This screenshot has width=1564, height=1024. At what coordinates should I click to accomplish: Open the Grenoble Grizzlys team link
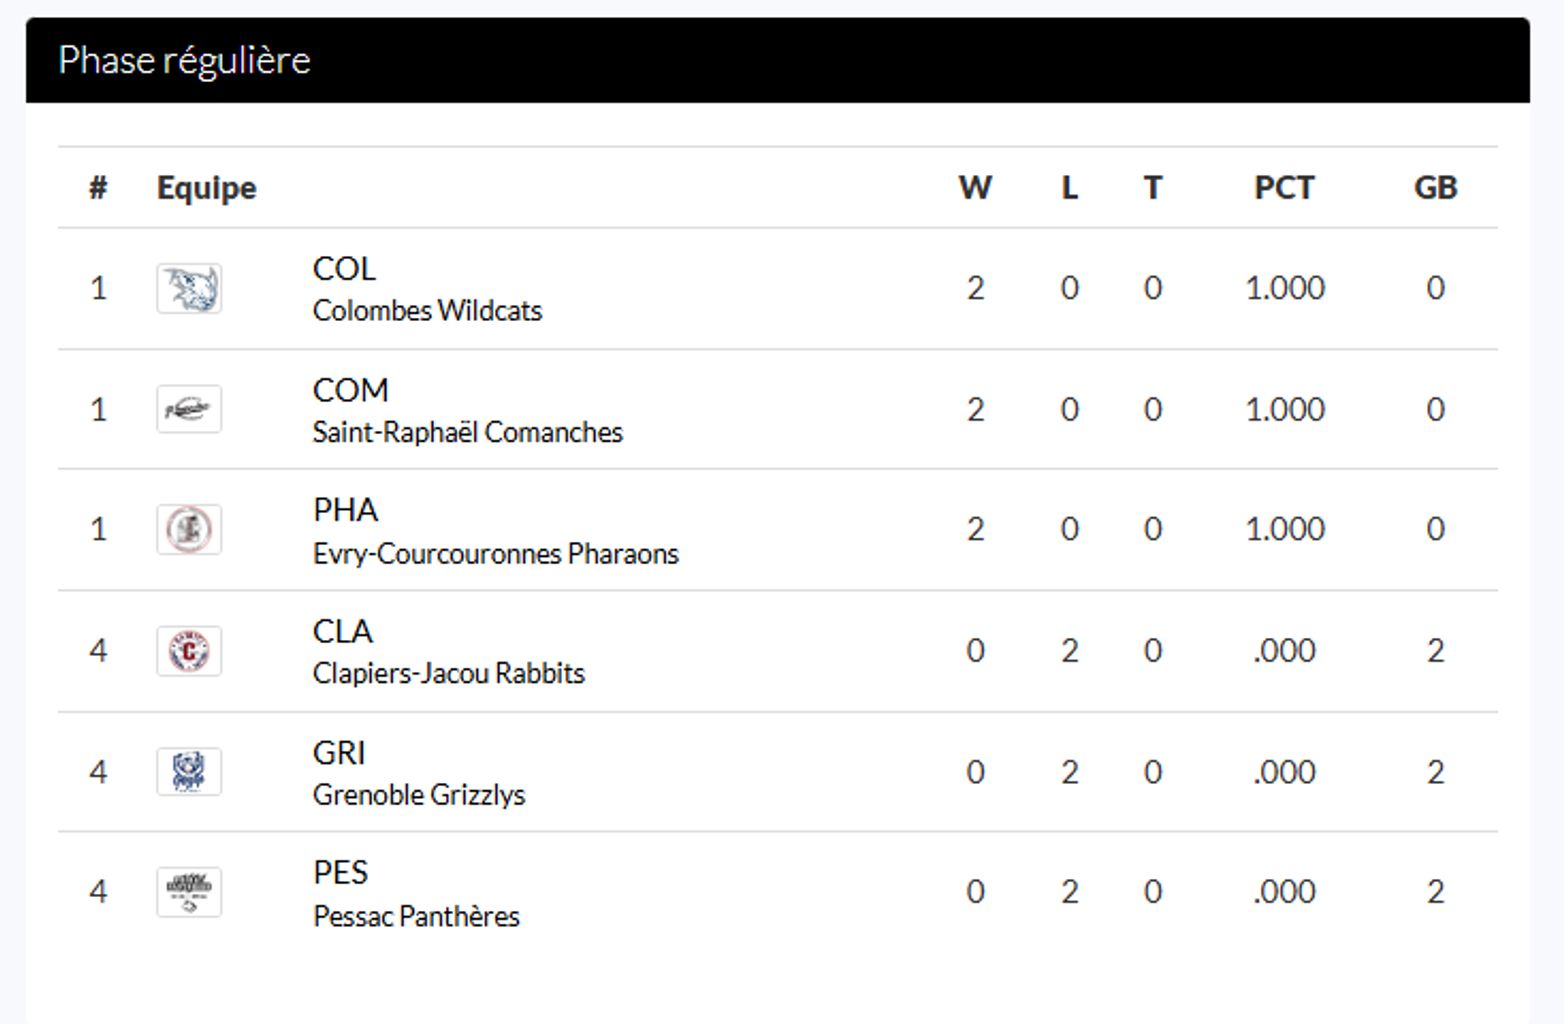(x=418, y=795)
